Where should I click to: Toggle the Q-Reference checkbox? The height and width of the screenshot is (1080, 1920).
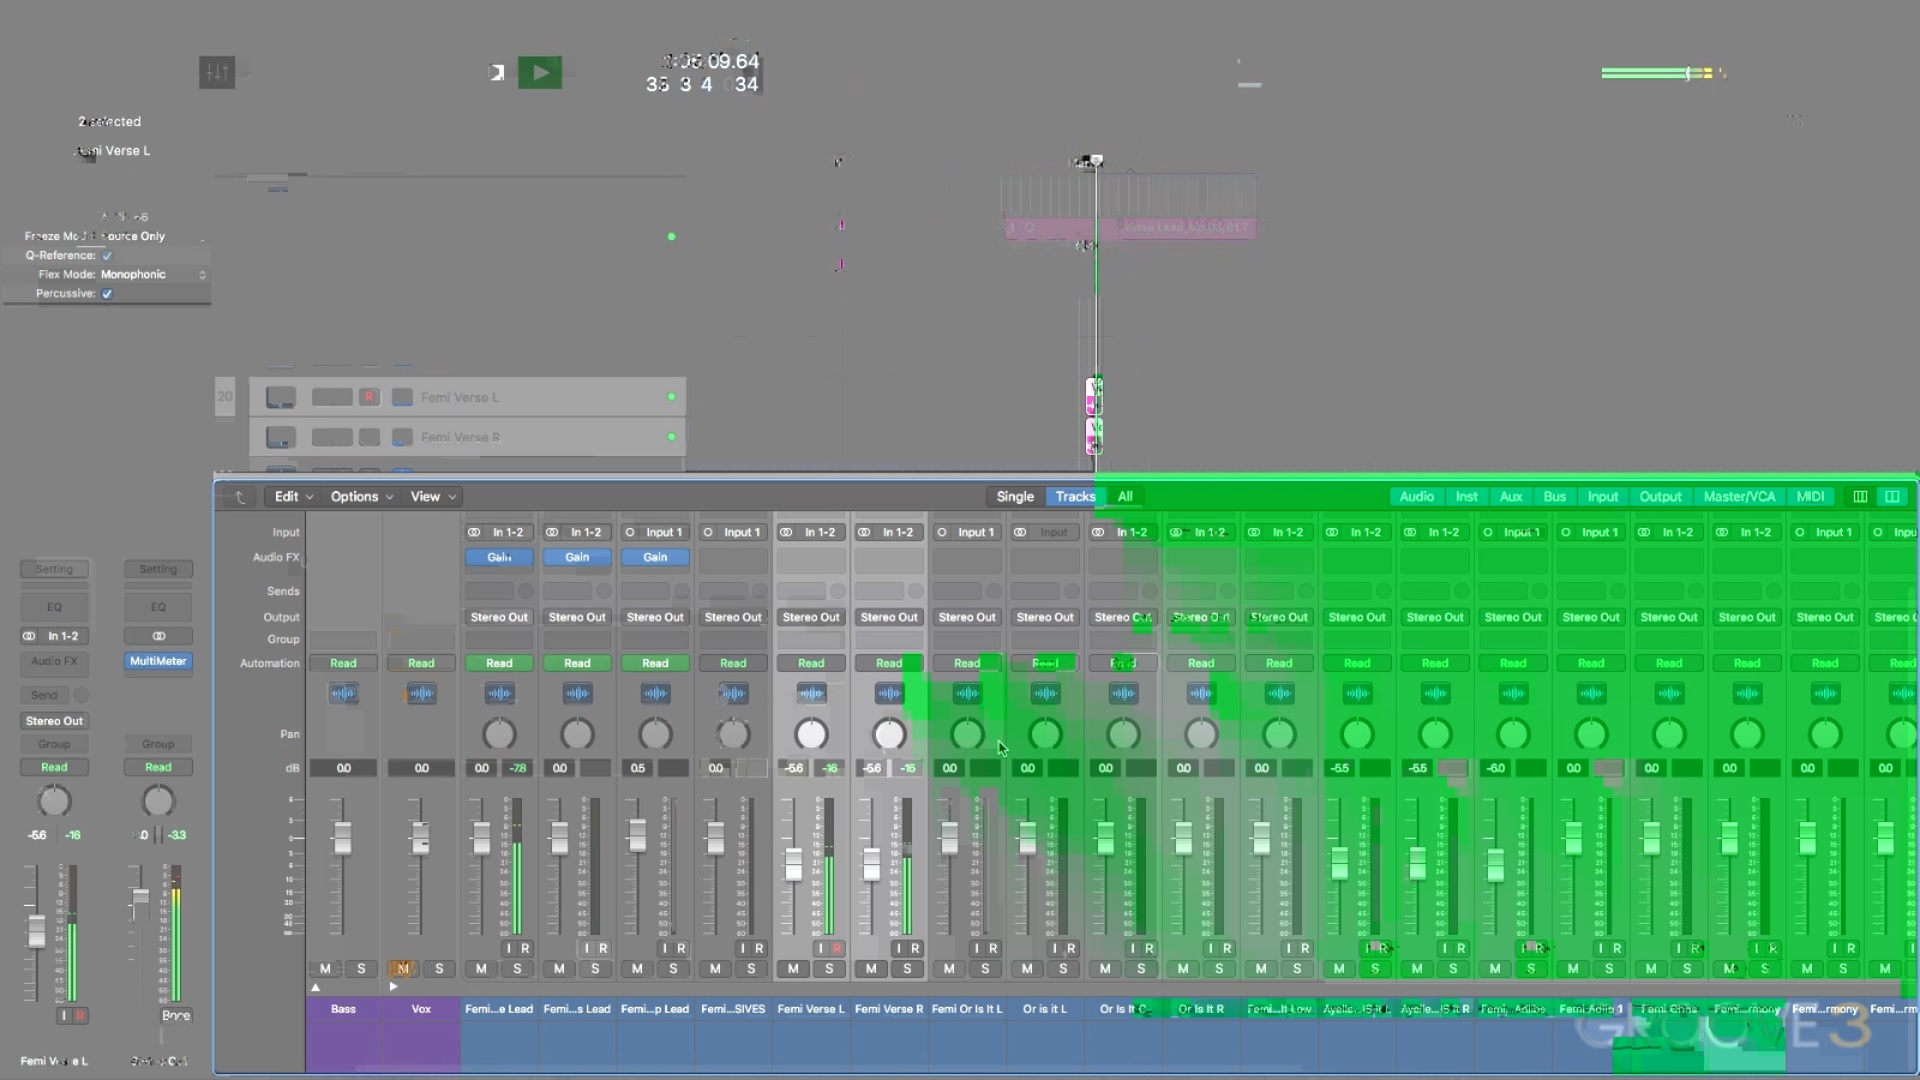pos(107,255)
